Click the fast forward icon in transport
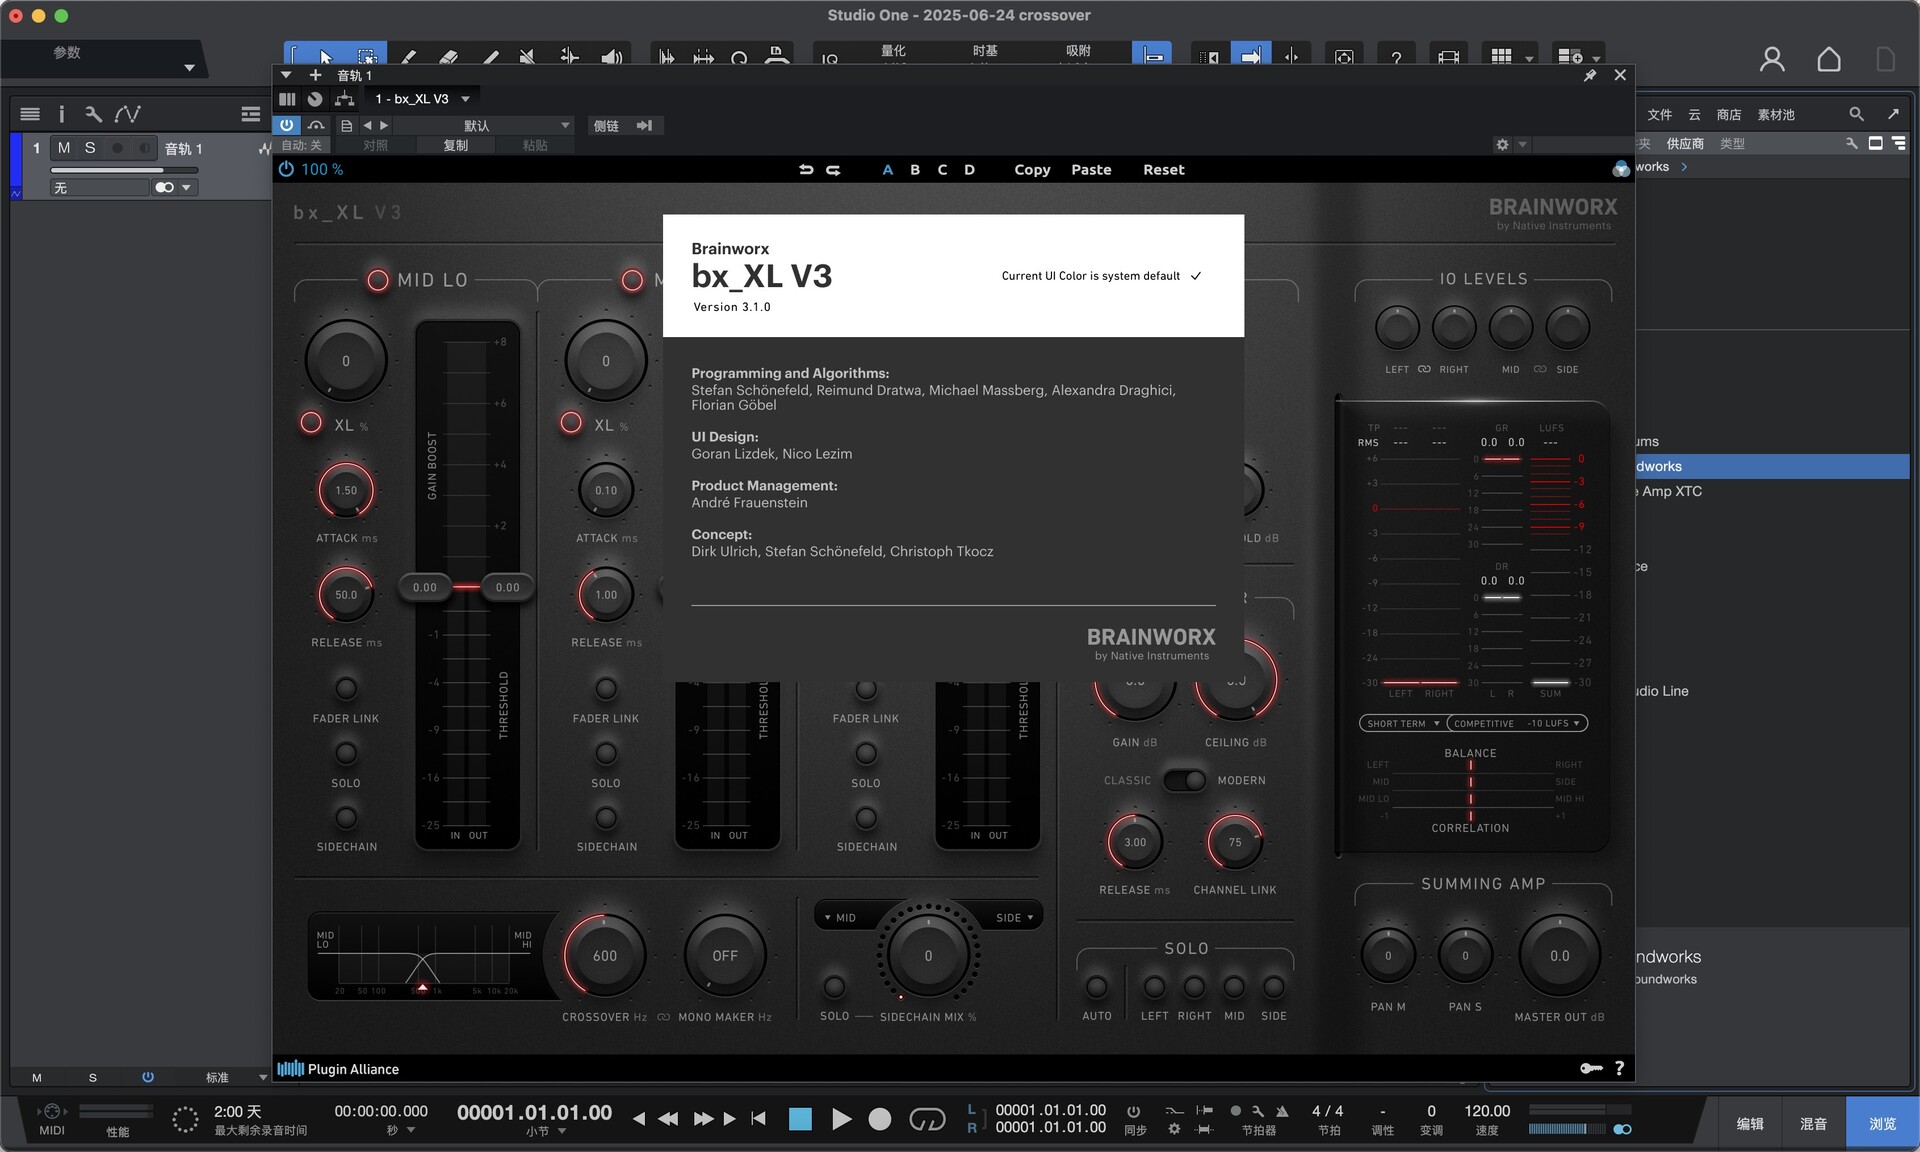 (703, 1119)
